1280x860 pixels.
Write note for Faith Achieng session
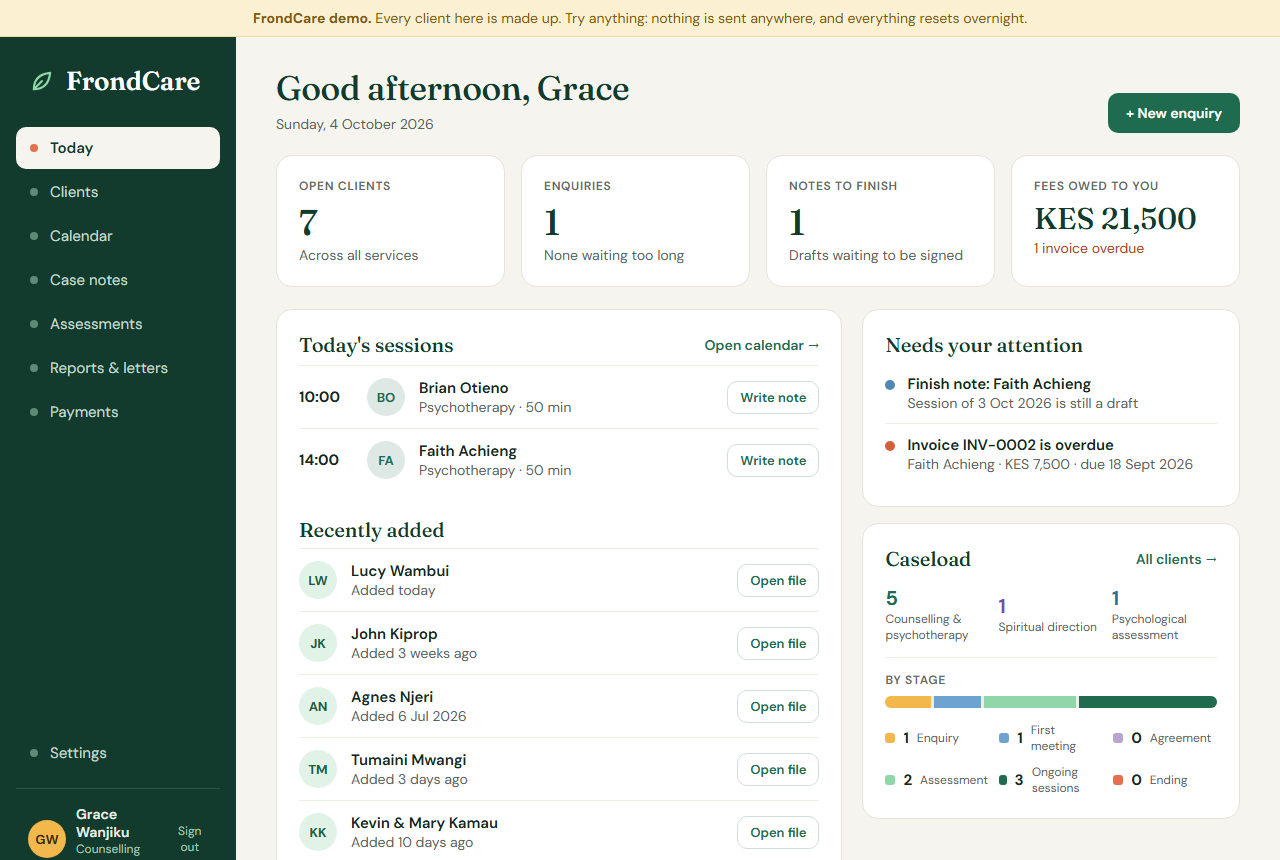[773, 460]
